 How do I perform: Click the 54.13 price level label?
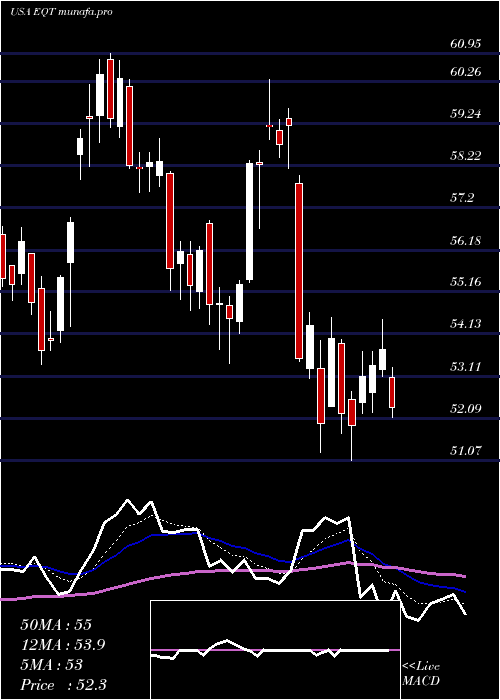[466, 324]
